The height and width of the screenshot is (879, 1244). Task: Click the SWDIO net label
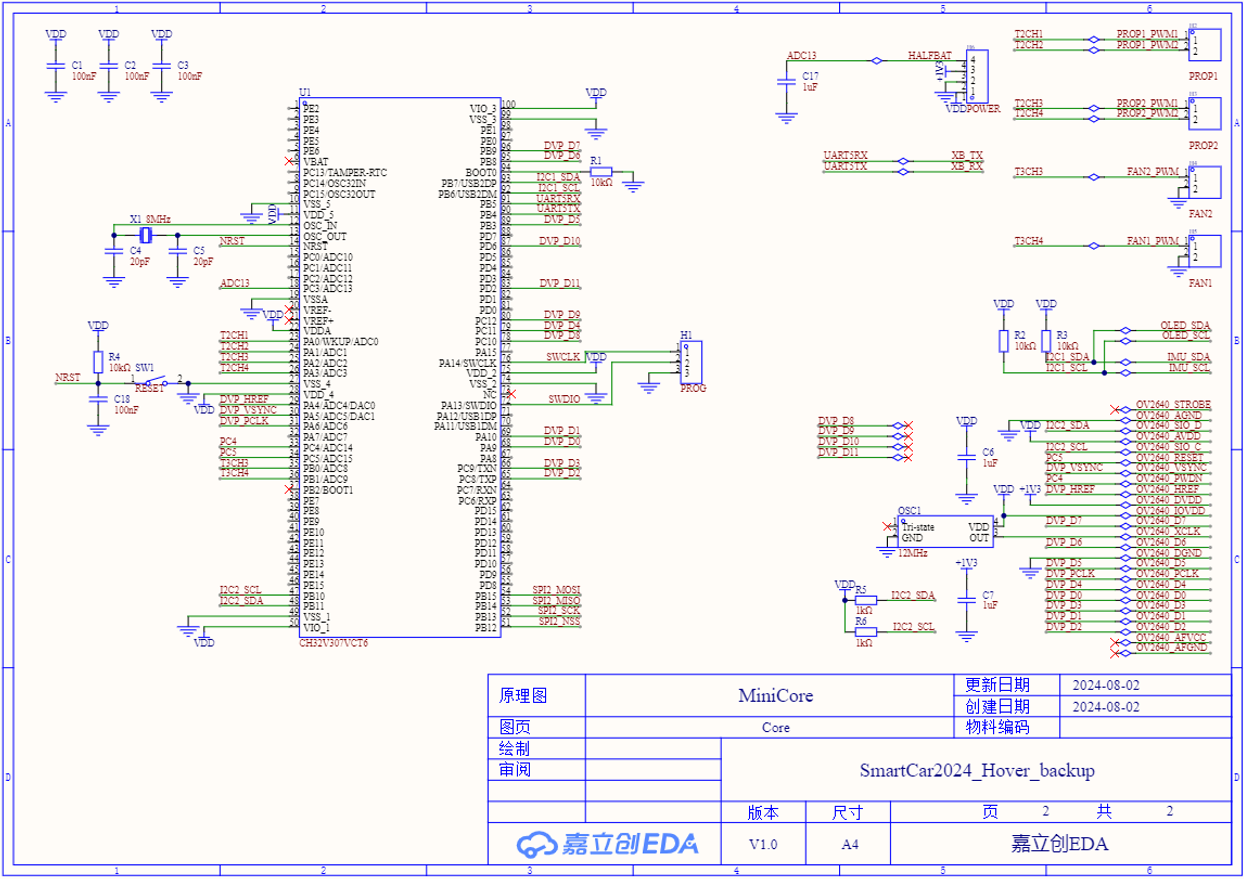pyautogui.click(x=565, y=399)
